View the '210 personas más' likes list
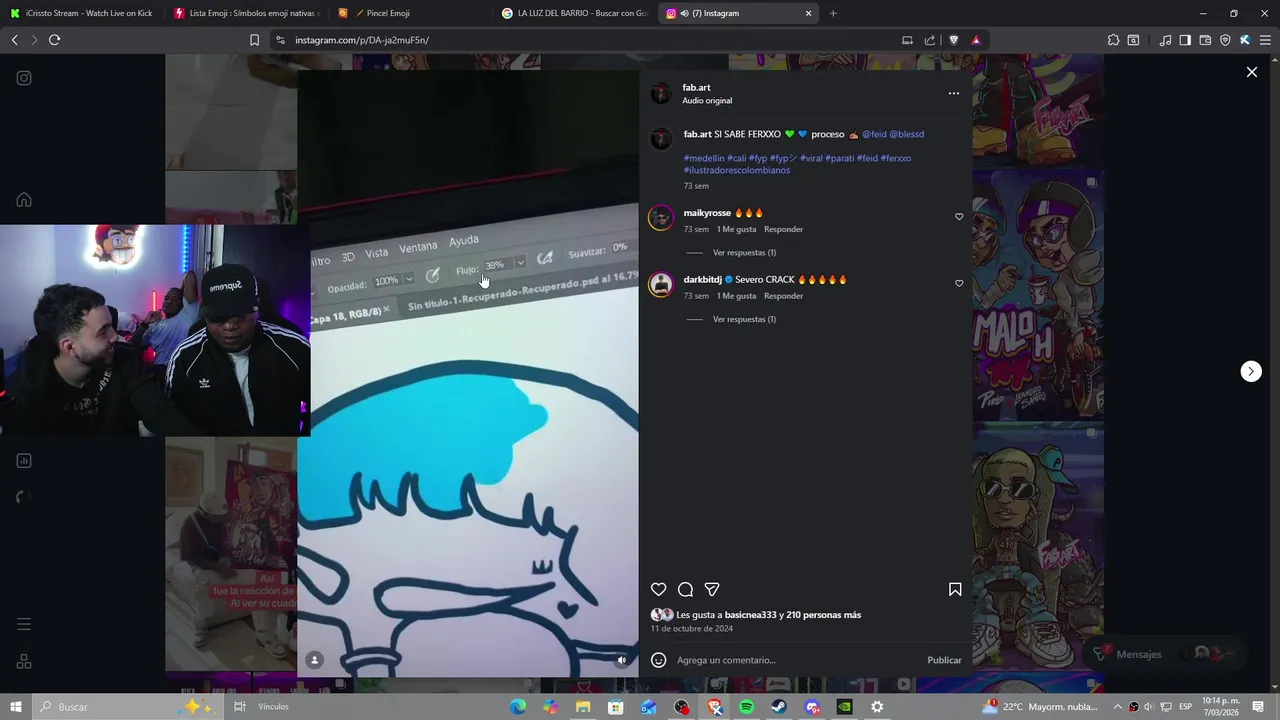 [x=825, y=615]
